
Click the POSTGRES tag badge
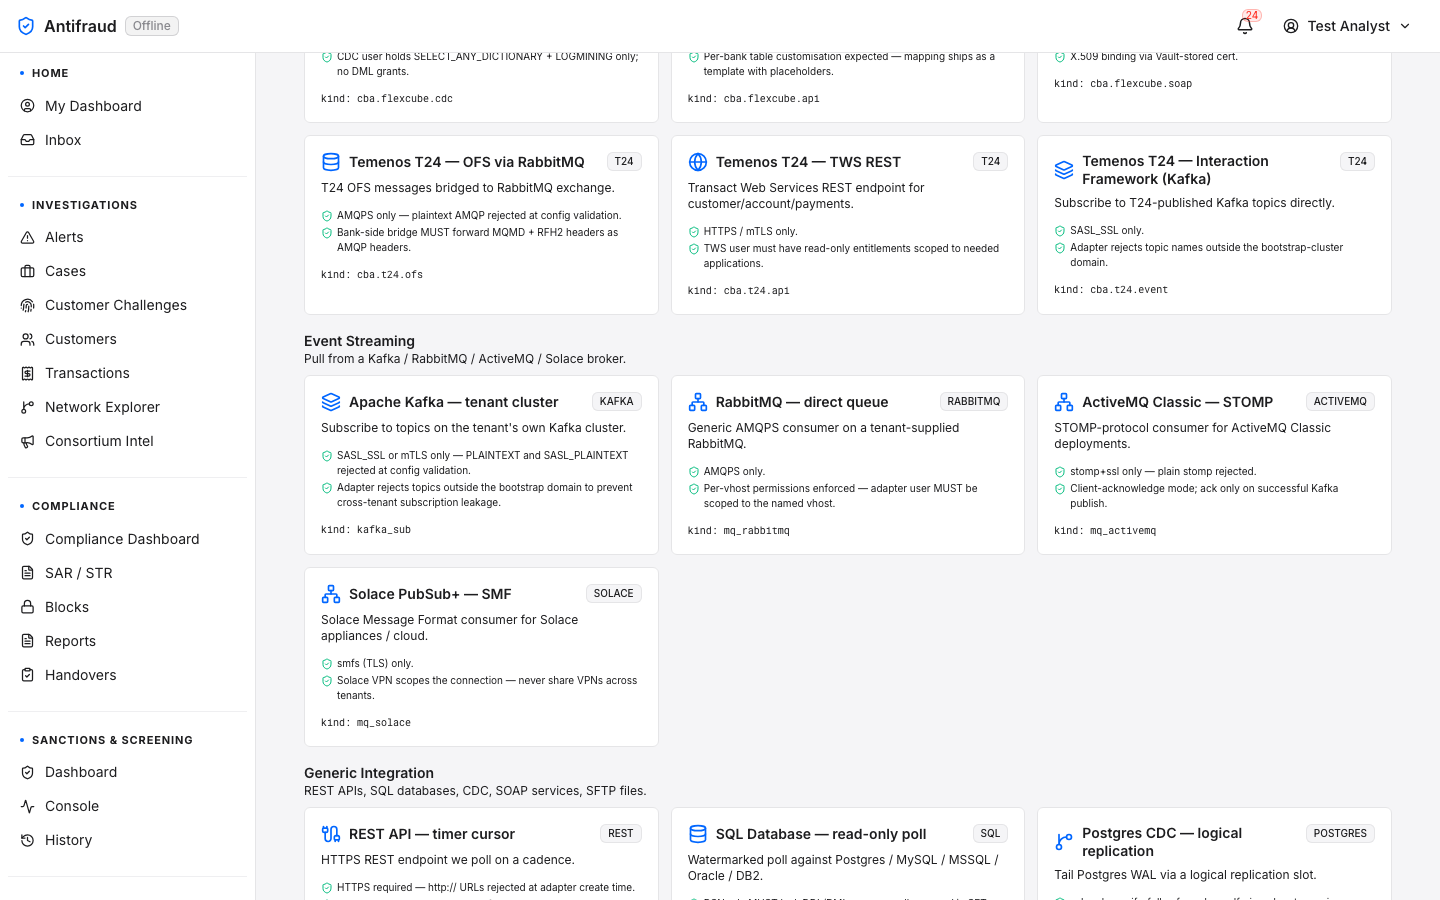coord(1340,834)
